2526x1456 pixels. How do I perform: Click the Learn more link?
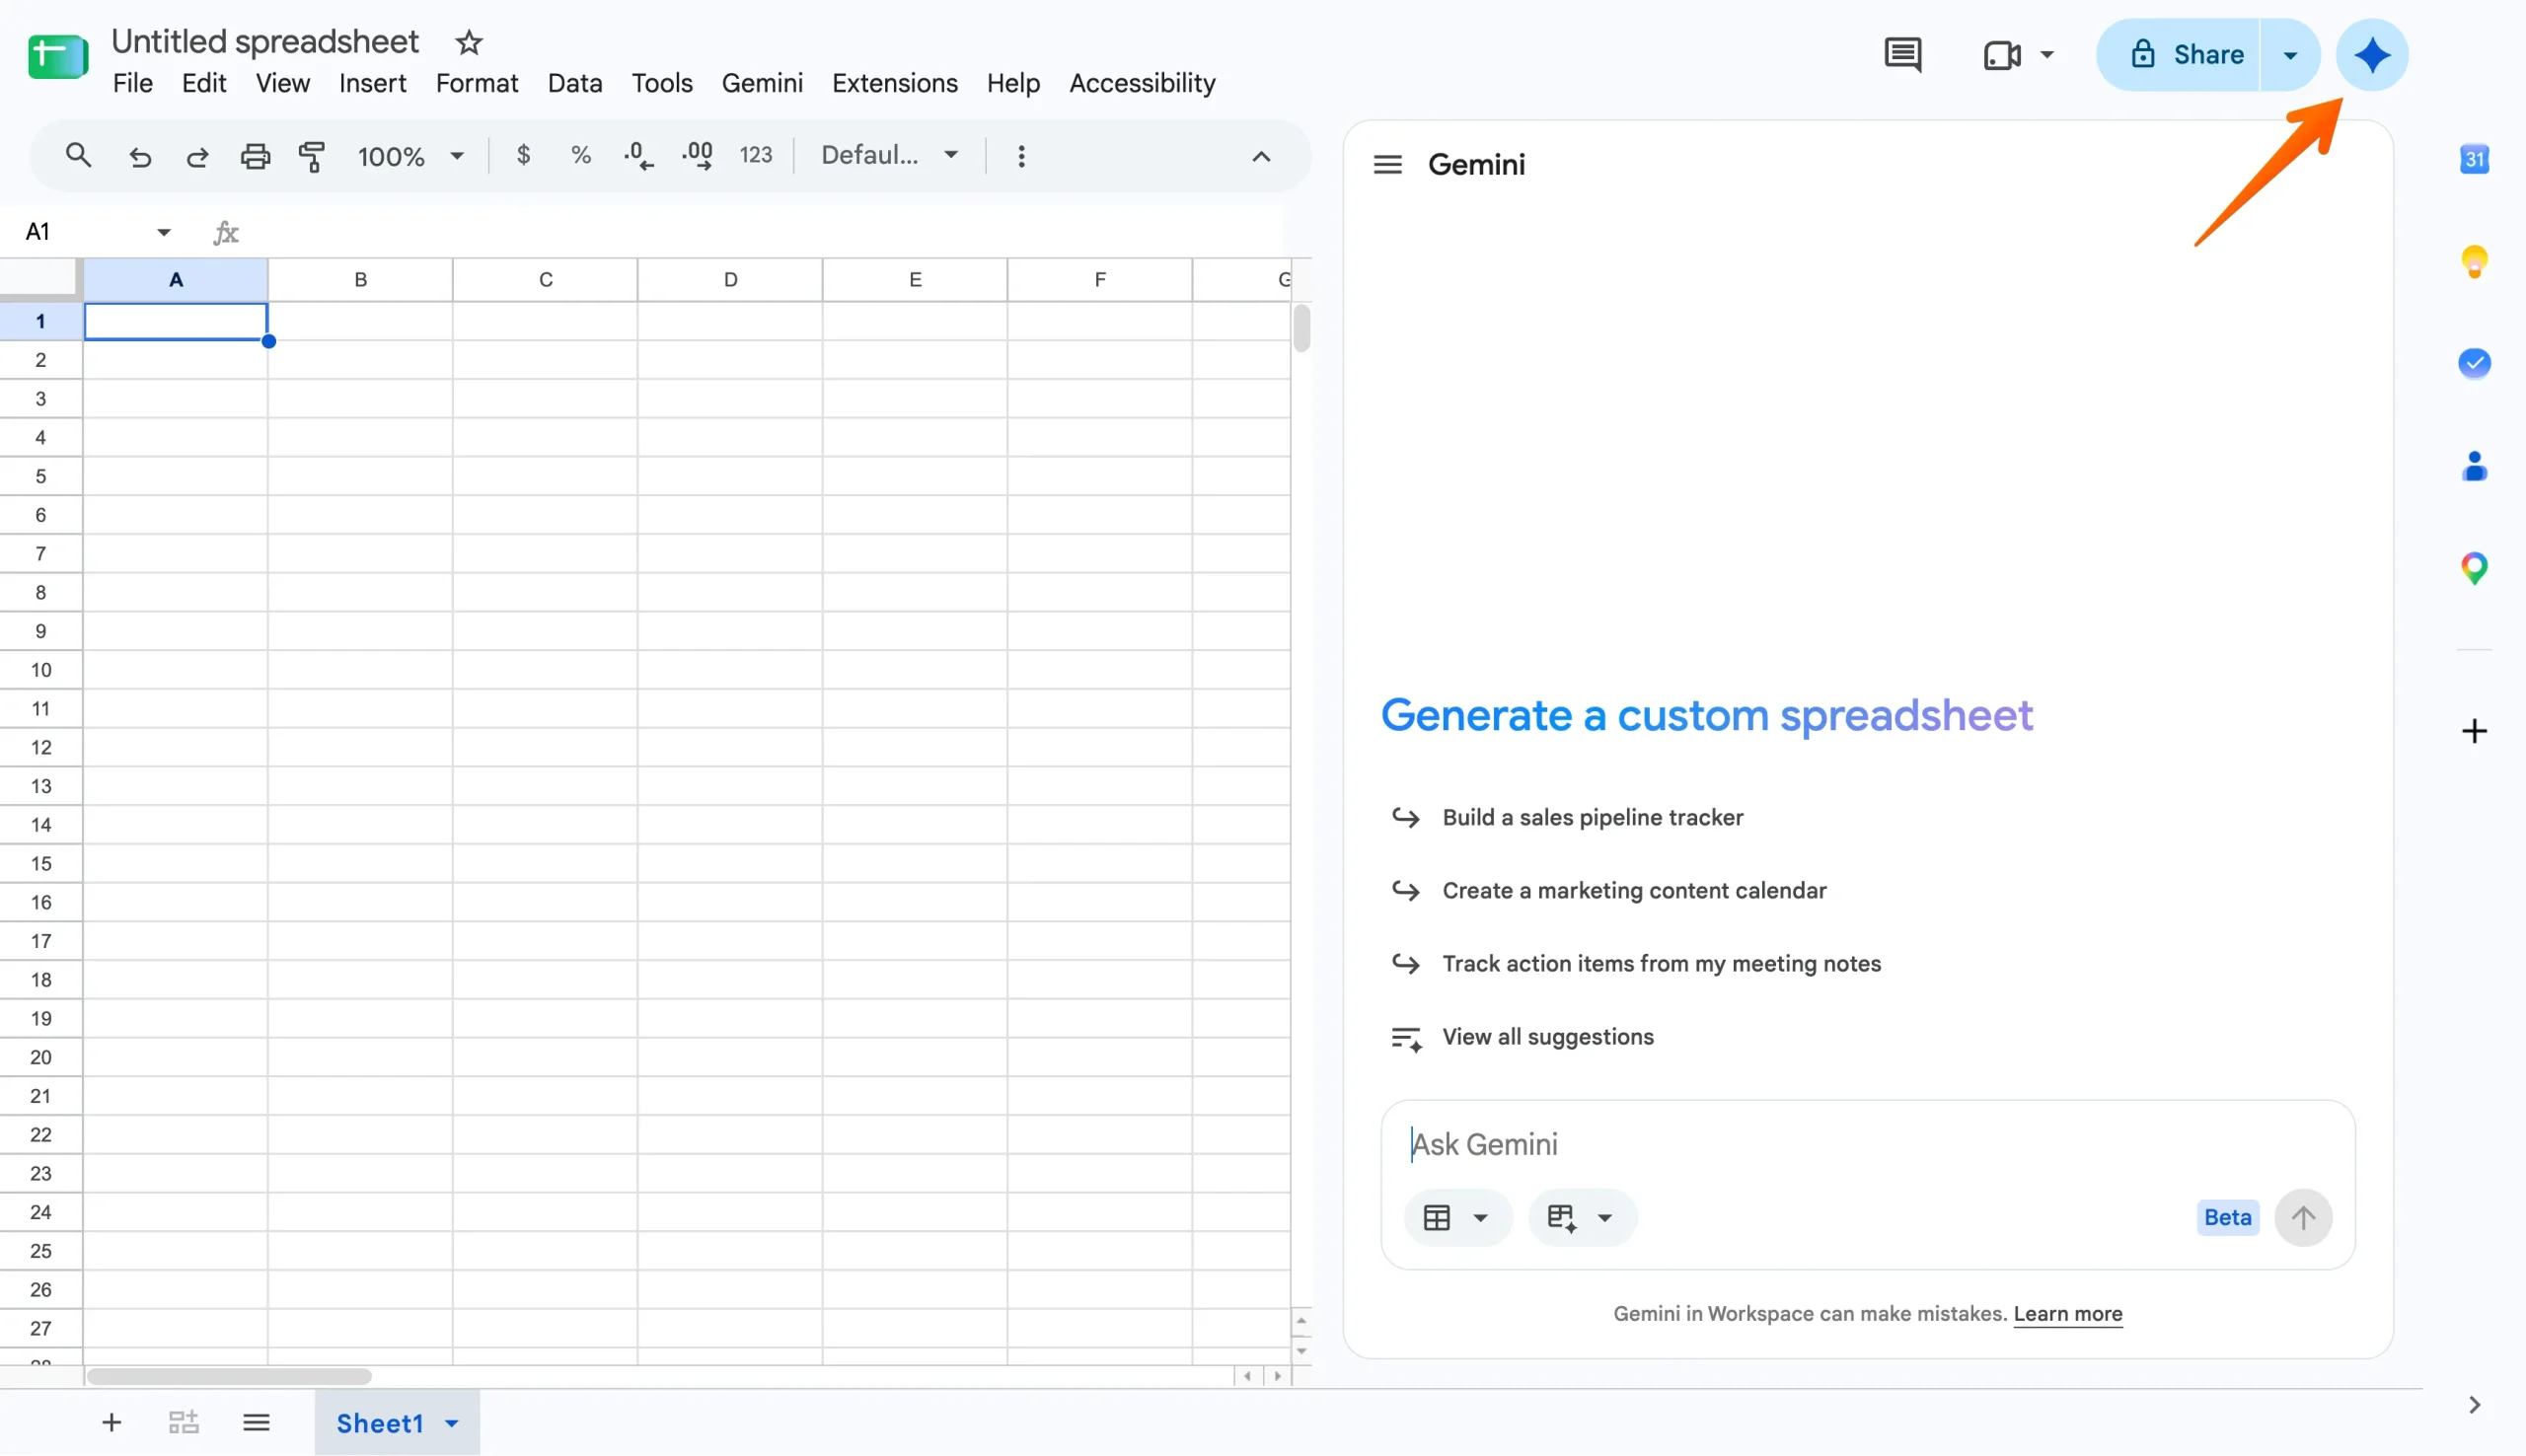pyautogui.click(x=2067, y=1313)
